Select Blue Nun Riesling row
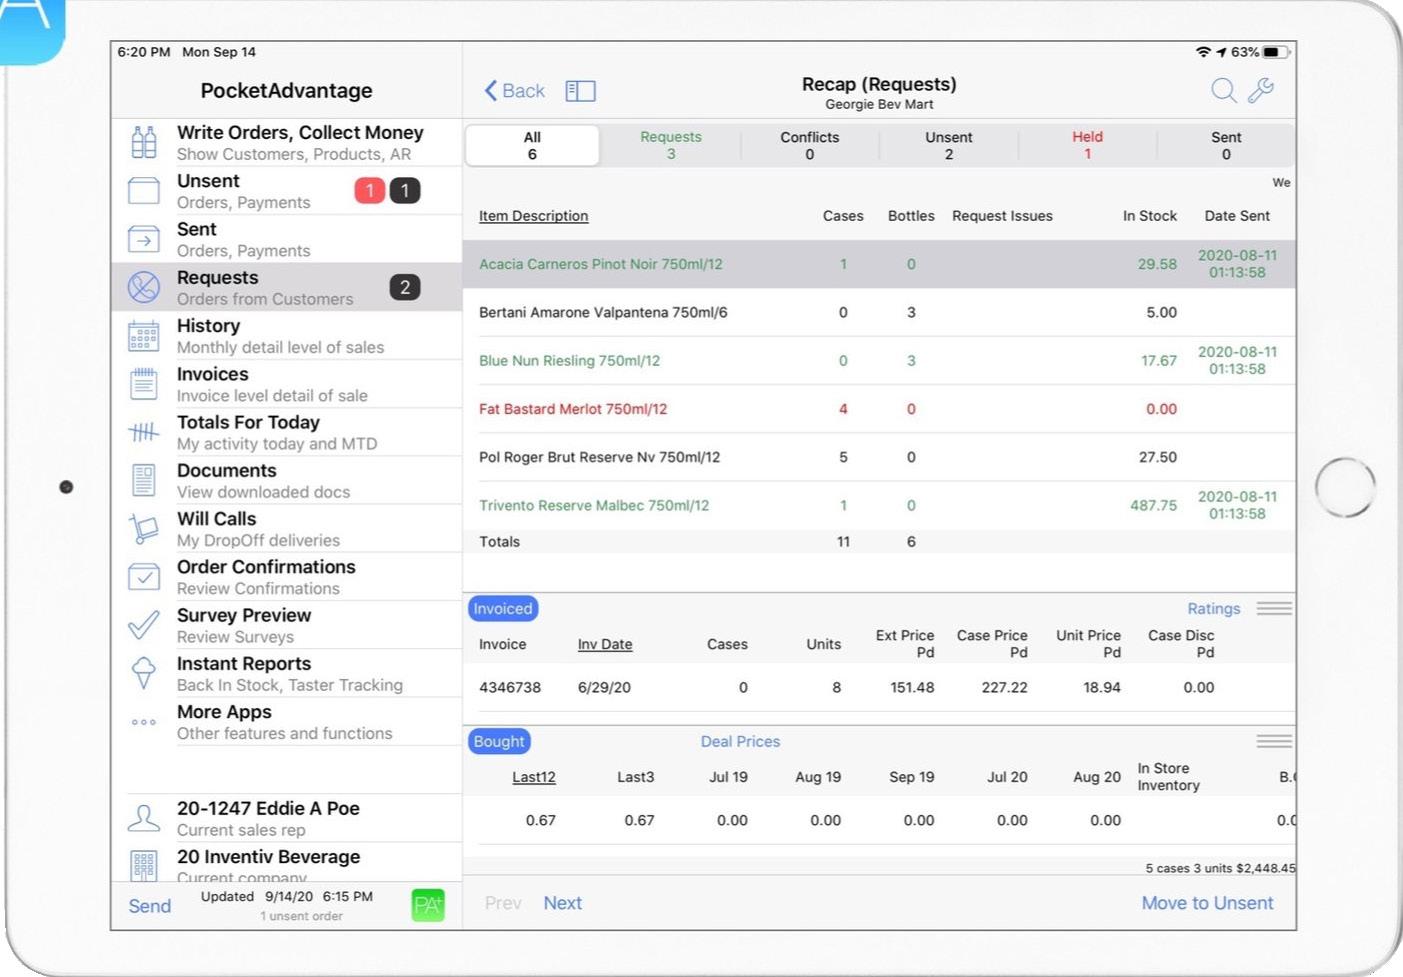 pos(879,360)
